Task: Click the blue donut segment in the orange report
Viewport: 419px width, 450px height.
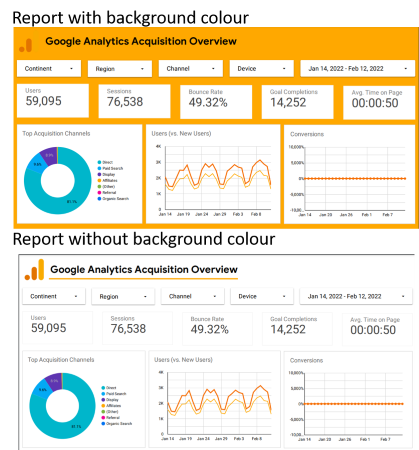Action: 37,164
